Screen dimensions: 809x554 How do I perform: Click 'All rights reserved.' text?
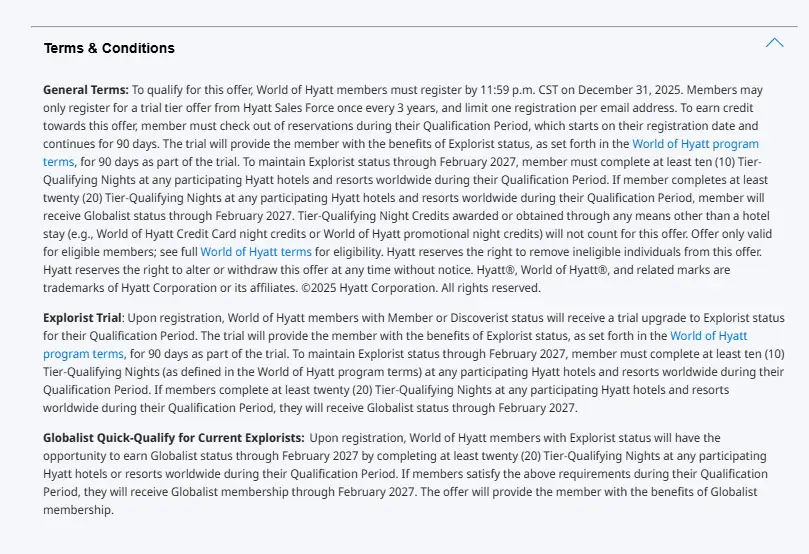[490, 288]
